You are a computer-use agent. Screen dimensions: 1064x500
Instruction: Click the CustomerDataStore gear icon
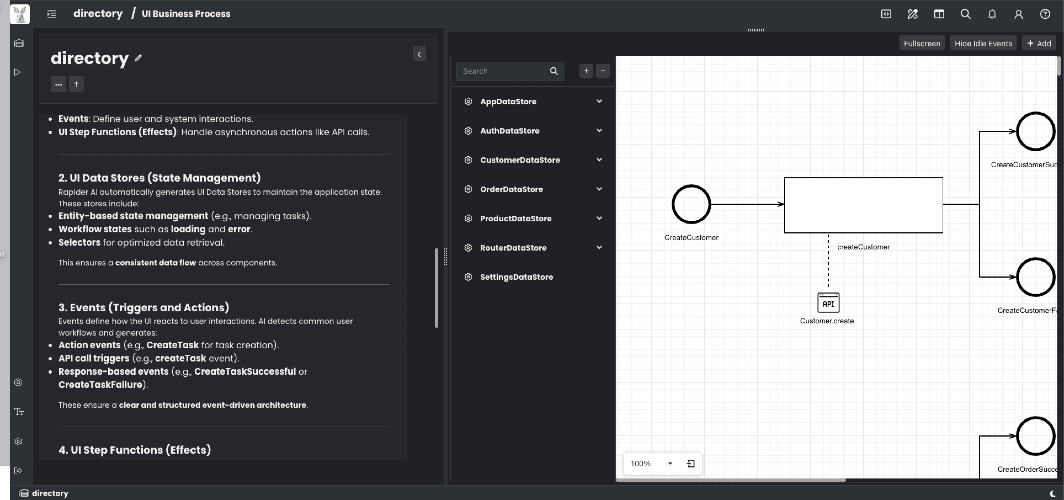468,160
